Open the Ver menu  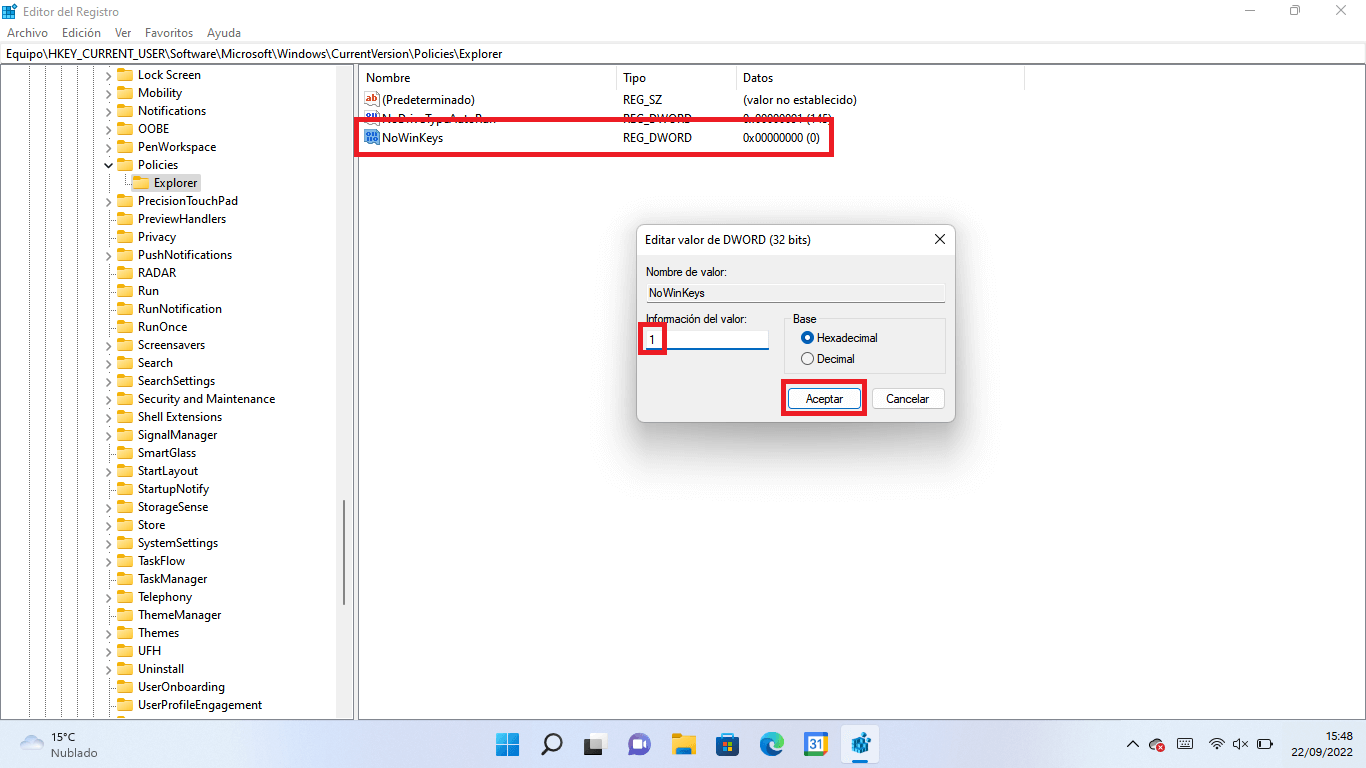123,33
